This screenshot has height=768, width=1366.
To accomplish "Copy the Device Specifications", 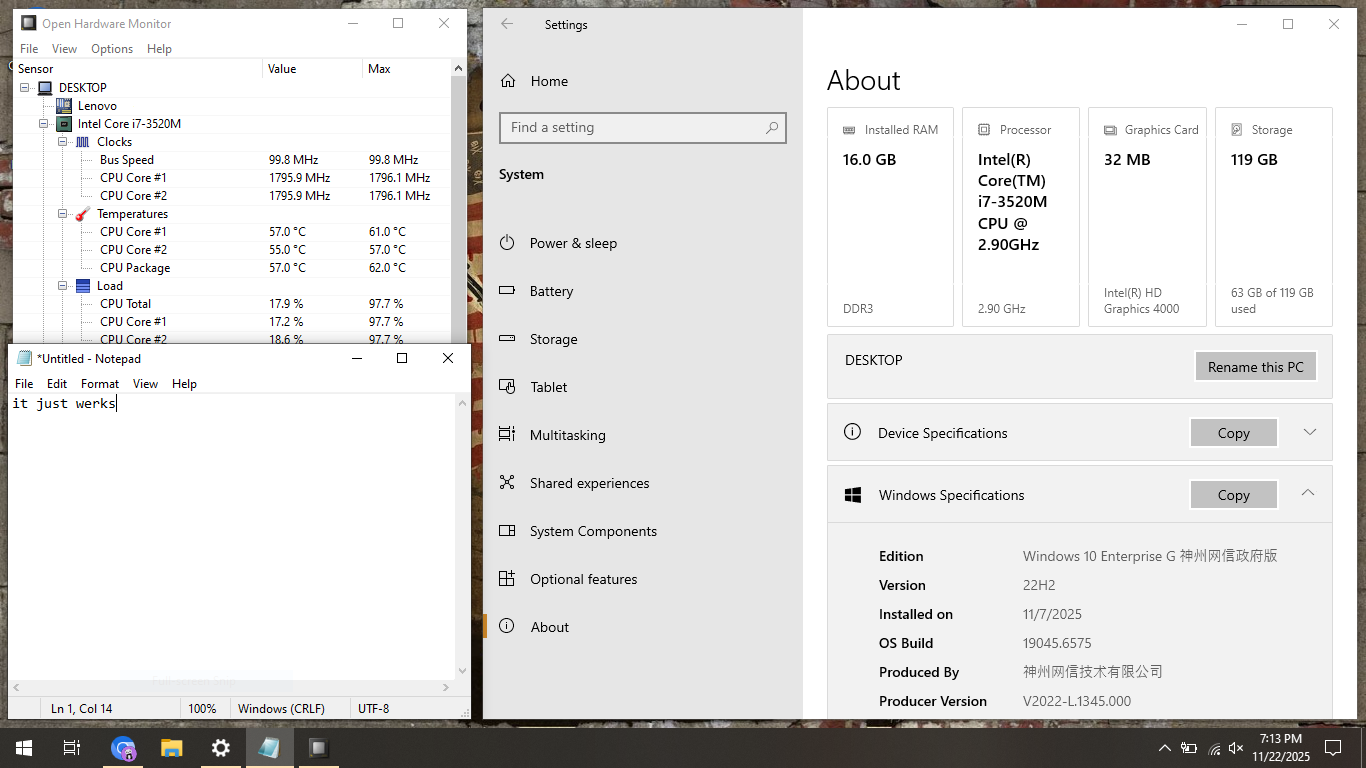I will click(x=1234, y=433).
